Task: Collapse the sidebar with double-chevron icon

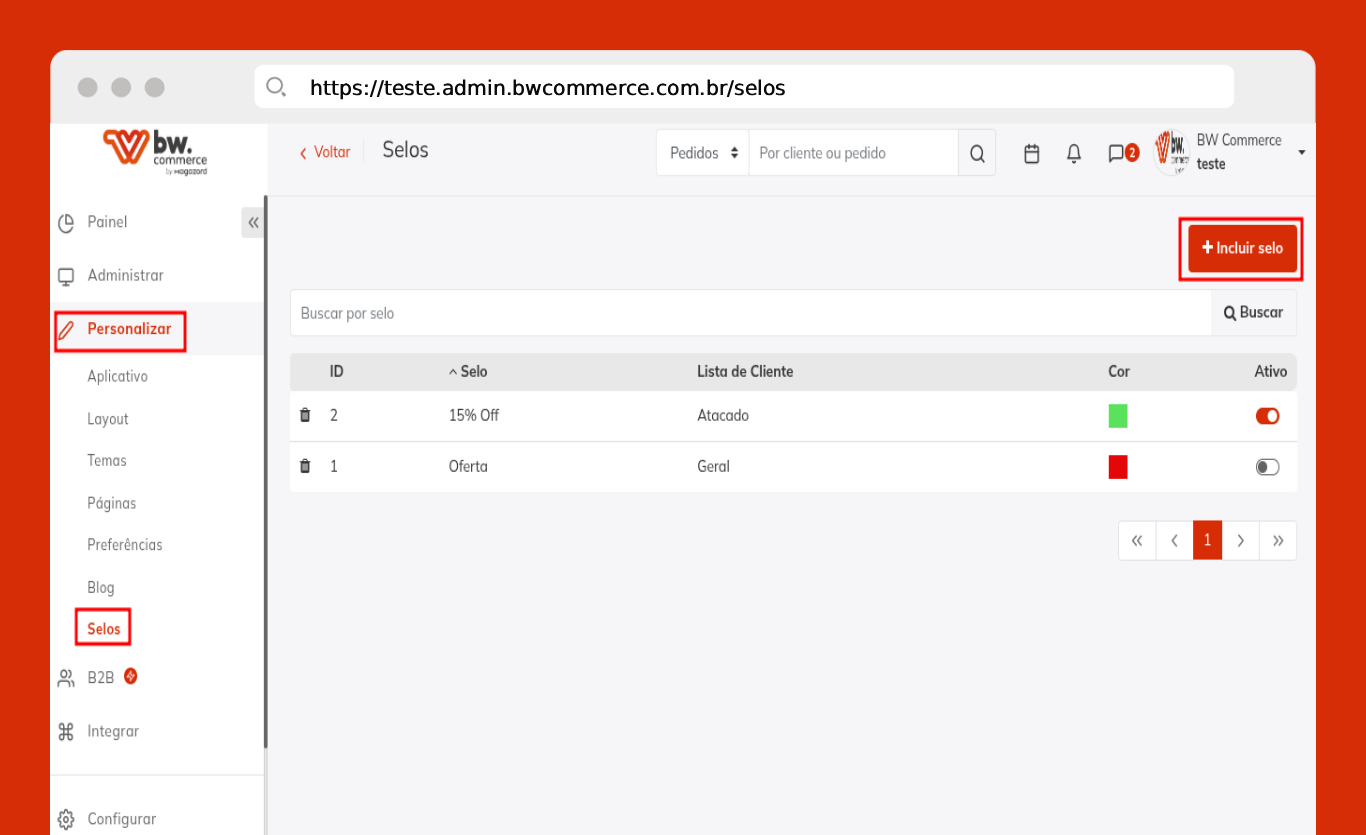Action: [253, 222]
